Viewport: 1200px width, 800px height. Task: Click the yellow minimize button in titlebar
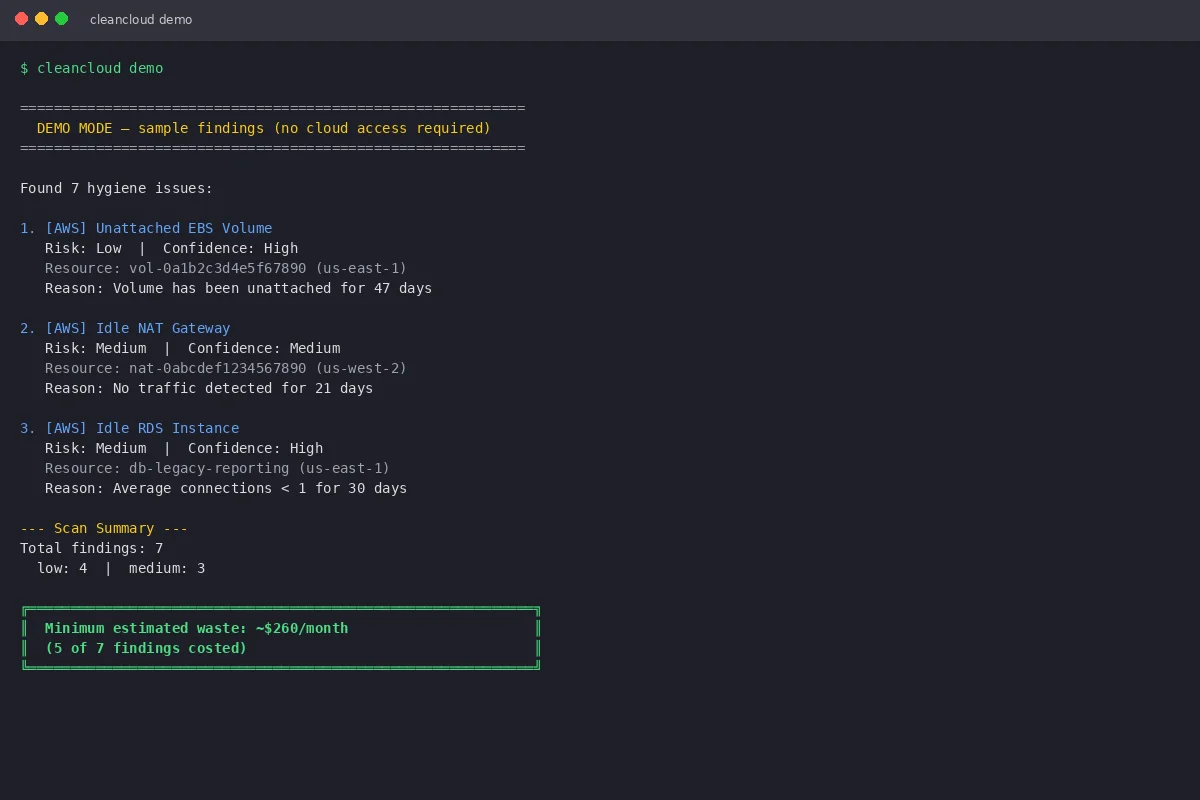[x=40, y=18]
